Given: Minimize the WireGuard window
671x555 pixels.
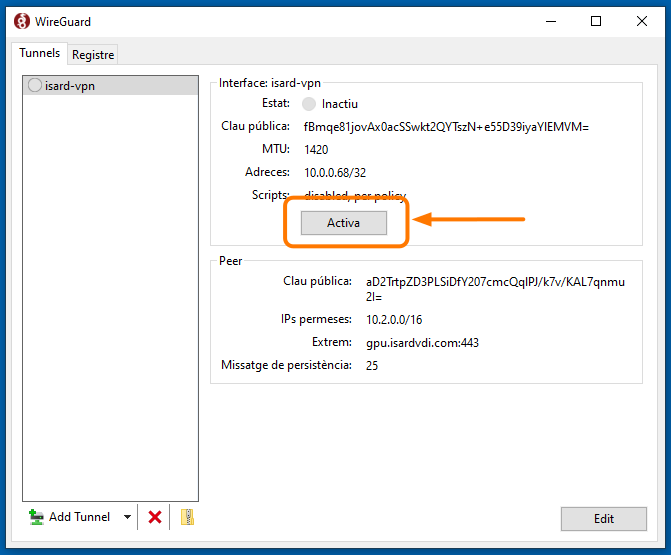Looking at the screenshot, I should [x=552, y=21].
